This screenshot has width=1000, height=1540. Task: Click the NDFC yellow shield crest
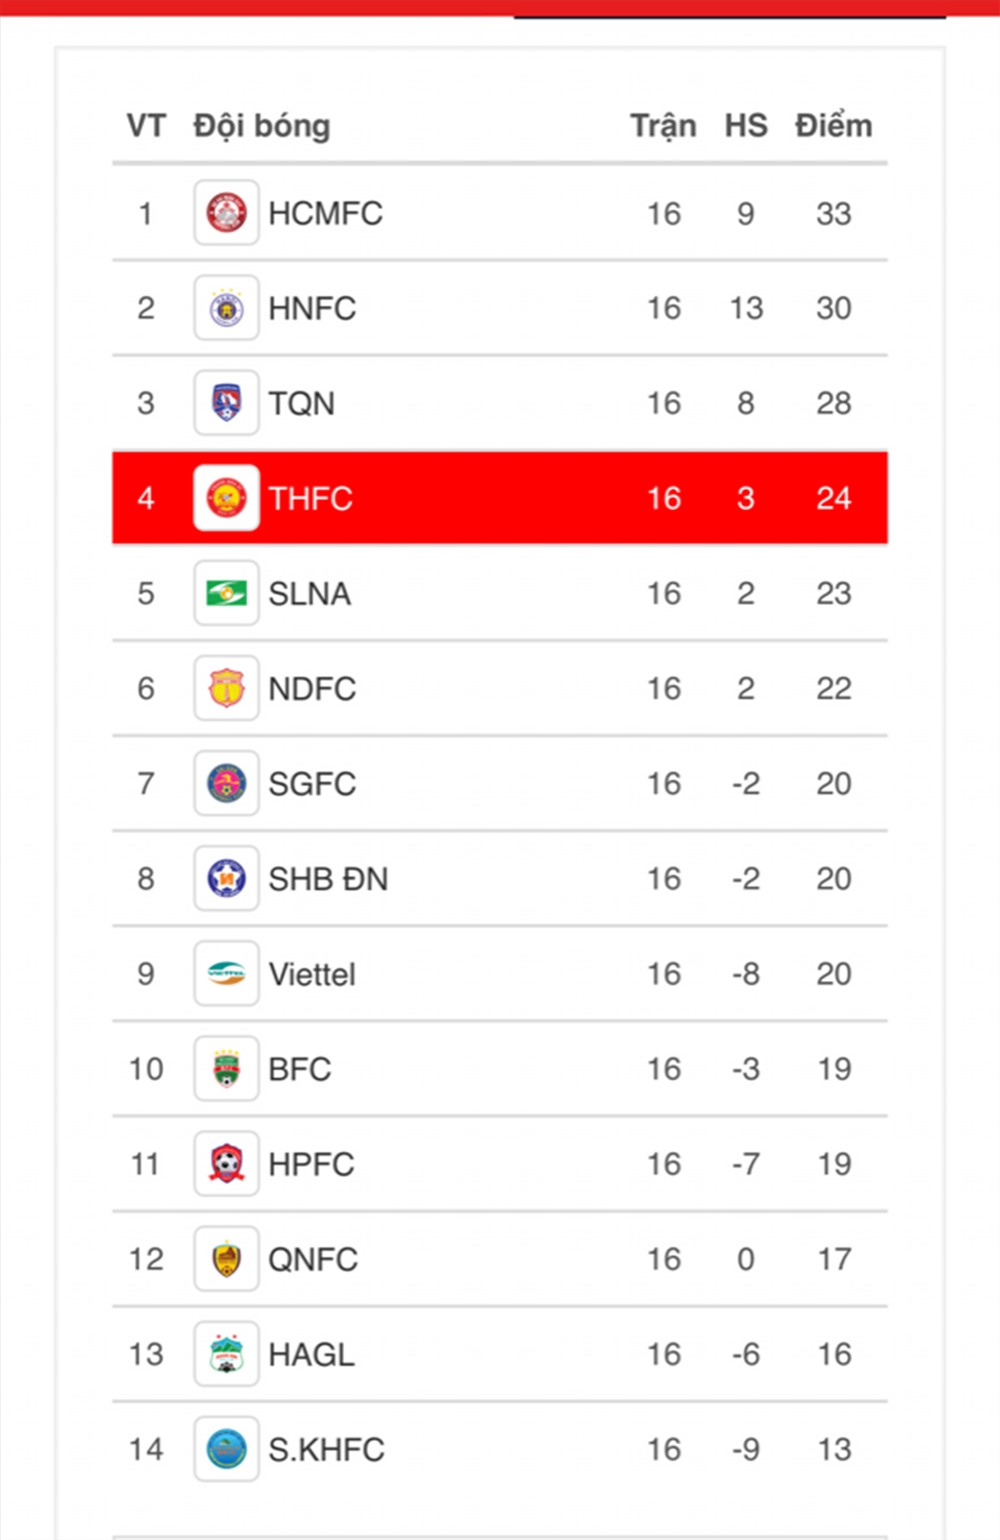click(x=226, y=688)
